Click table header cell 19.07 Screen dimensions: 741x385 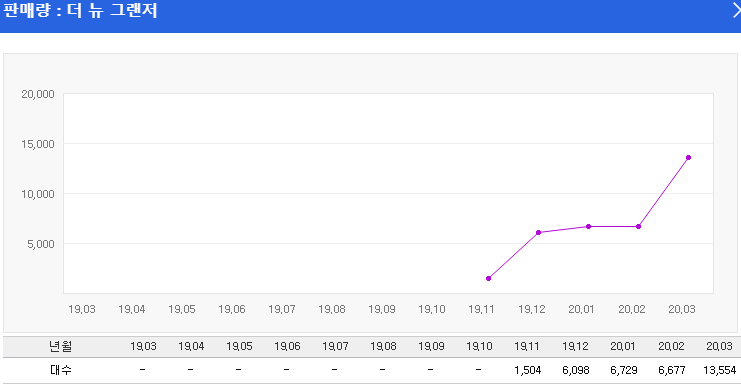click(x=335, y=346)
